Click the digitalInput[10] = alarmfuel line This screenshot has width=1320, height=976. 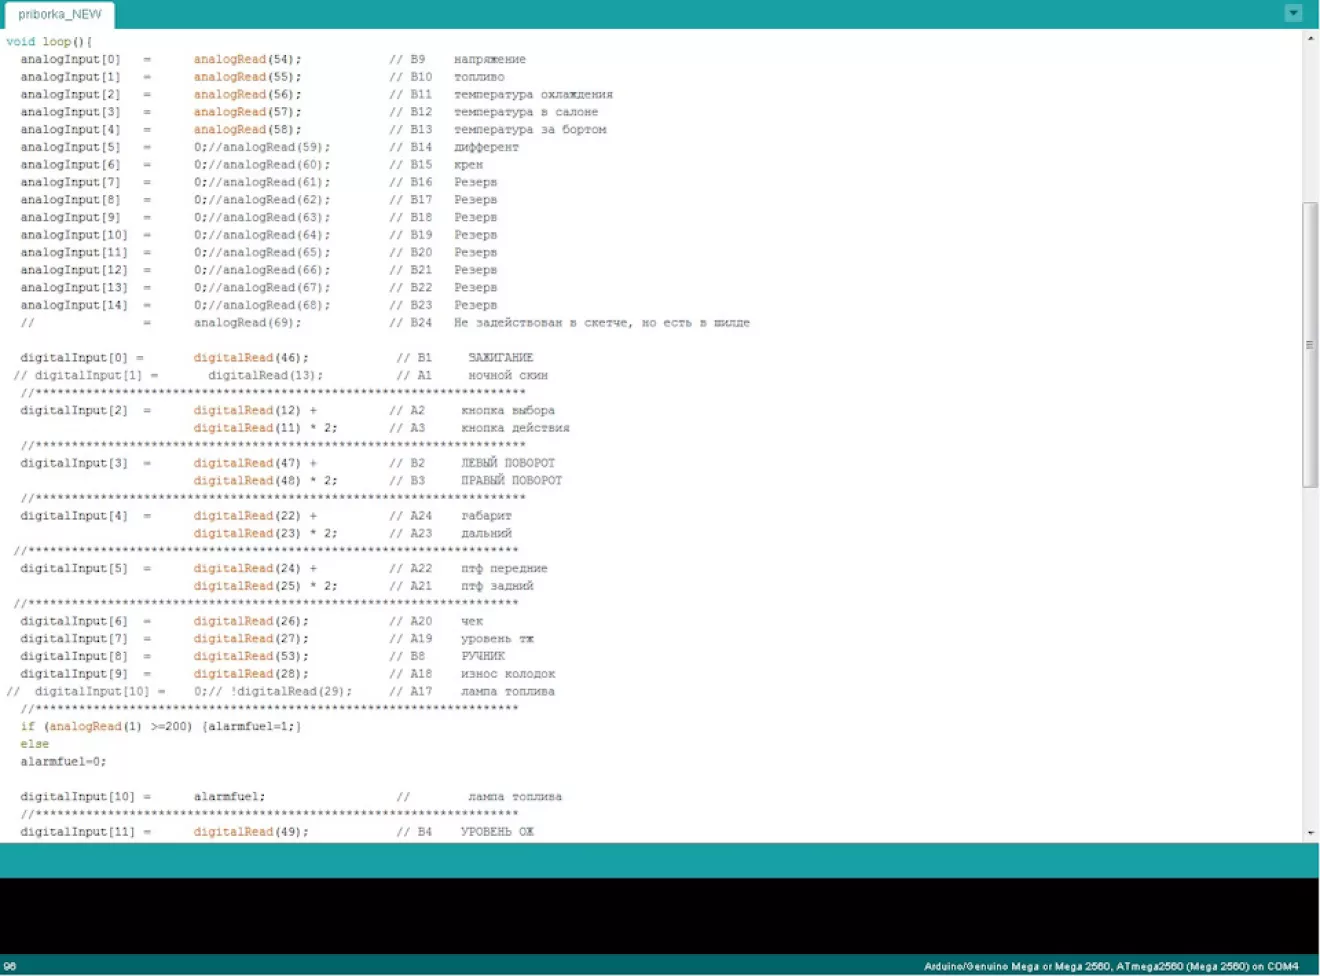[140, 796]
